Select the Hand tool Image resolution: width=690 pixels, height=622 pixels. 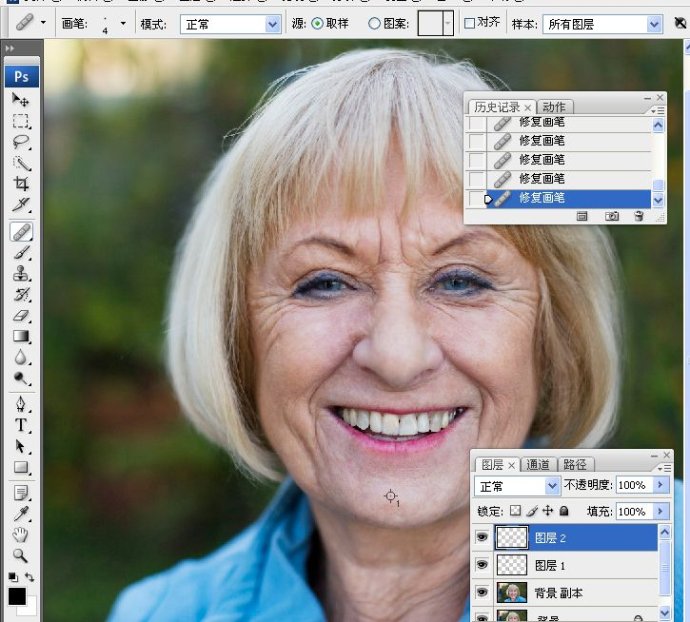click(x=20, y=535)
